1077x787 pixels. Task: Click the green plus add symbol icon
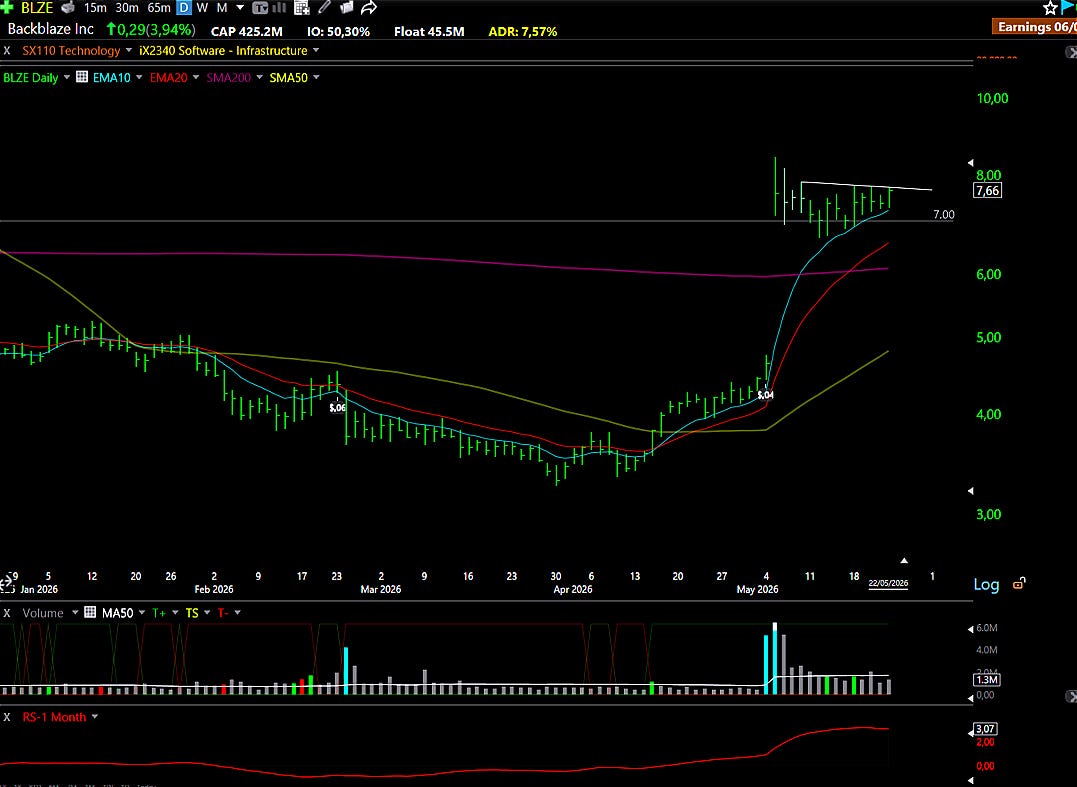(x=6, y=8)
